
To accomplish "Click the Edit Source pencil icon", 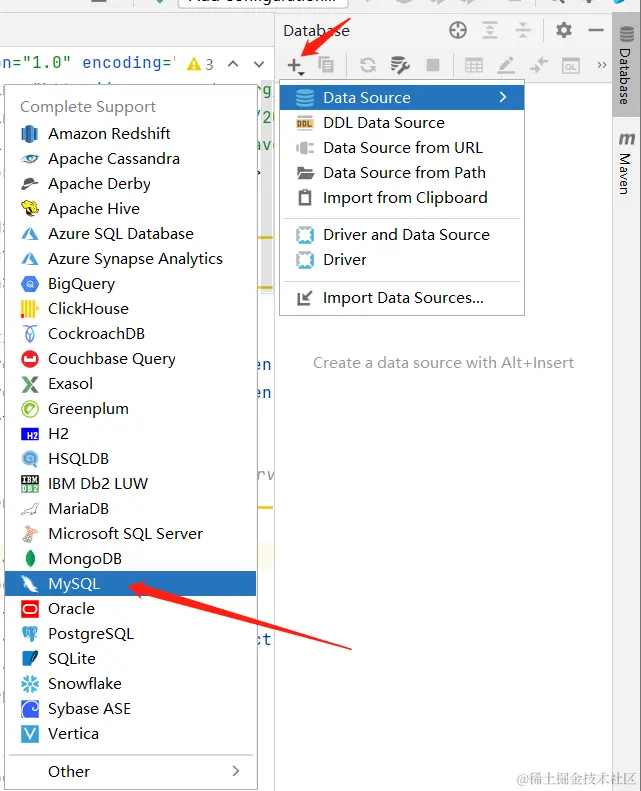I will [506, 66].
